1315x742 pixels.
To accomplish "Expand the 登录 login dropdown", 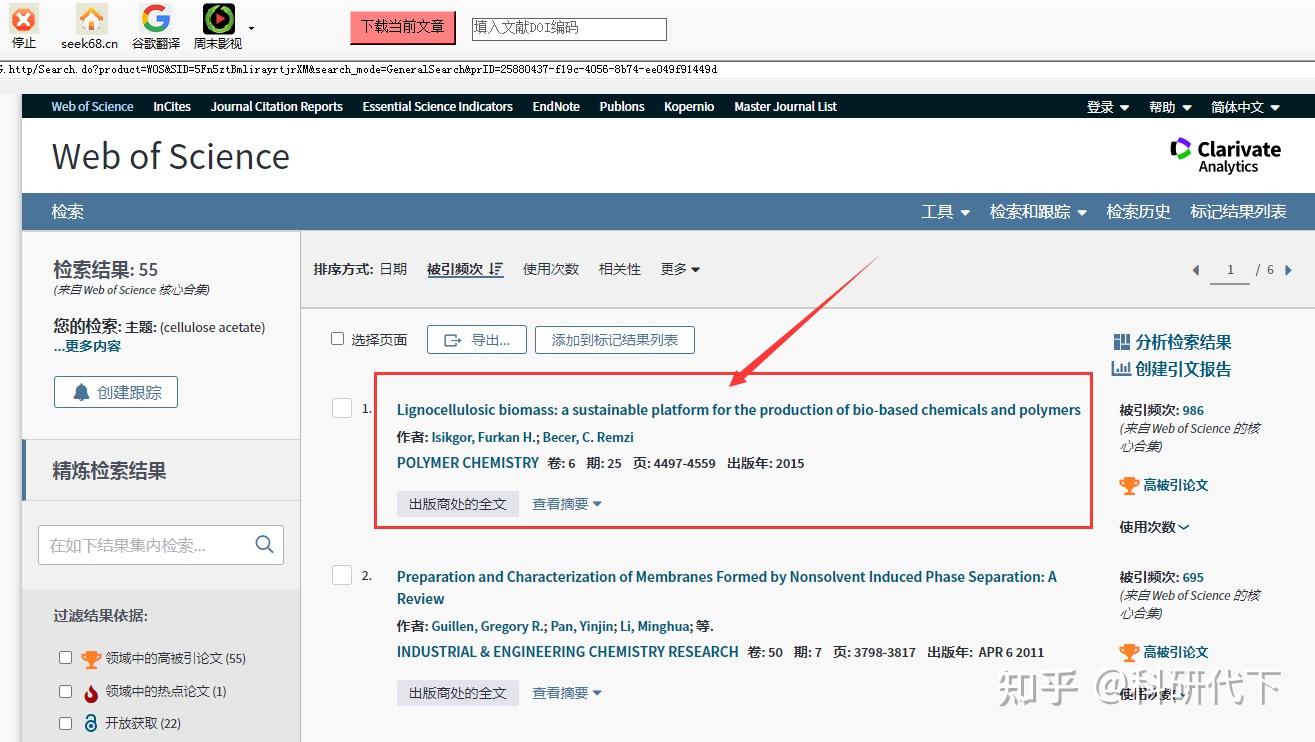I will tap(1108, 107).
